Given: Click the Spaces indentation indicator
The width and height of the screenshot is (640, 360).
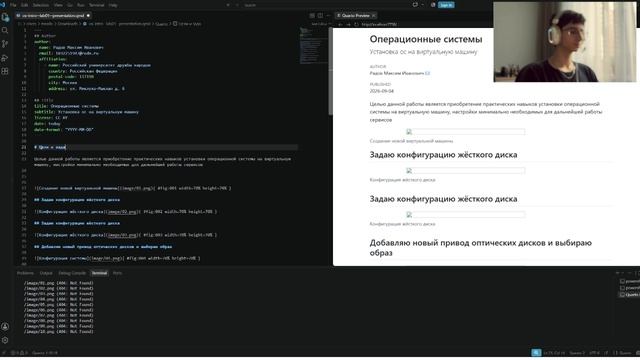Looking at the screenshot, I should tap(577, 353).
